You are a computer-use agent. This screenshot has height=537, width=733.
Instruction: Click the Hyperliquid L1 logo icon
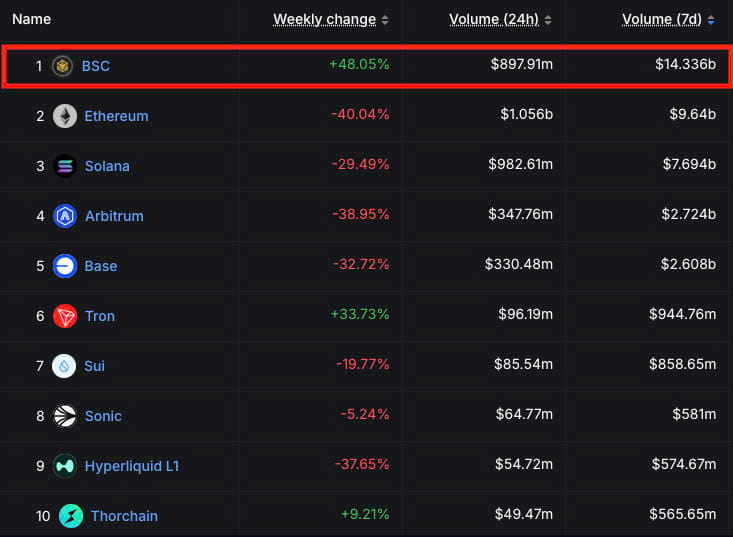click(x=65, y=466)
